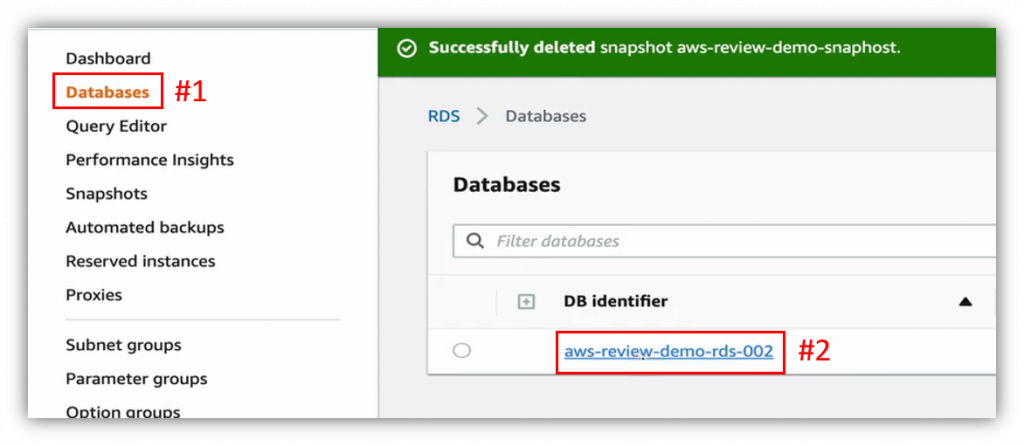
Task: Click the DB identifier column header
Action: (616, 301)
